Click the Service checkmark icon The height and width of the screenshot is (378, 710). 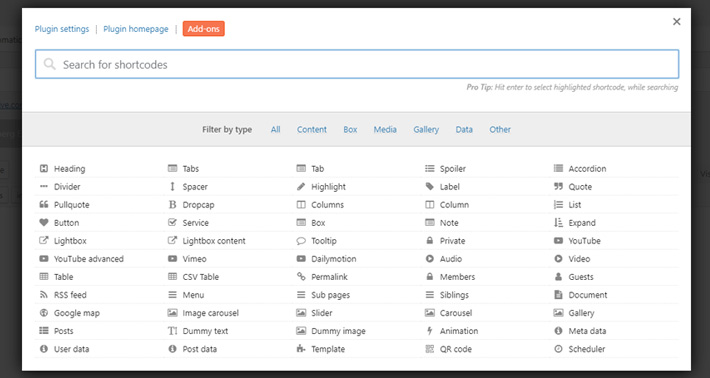click(173, 223)
